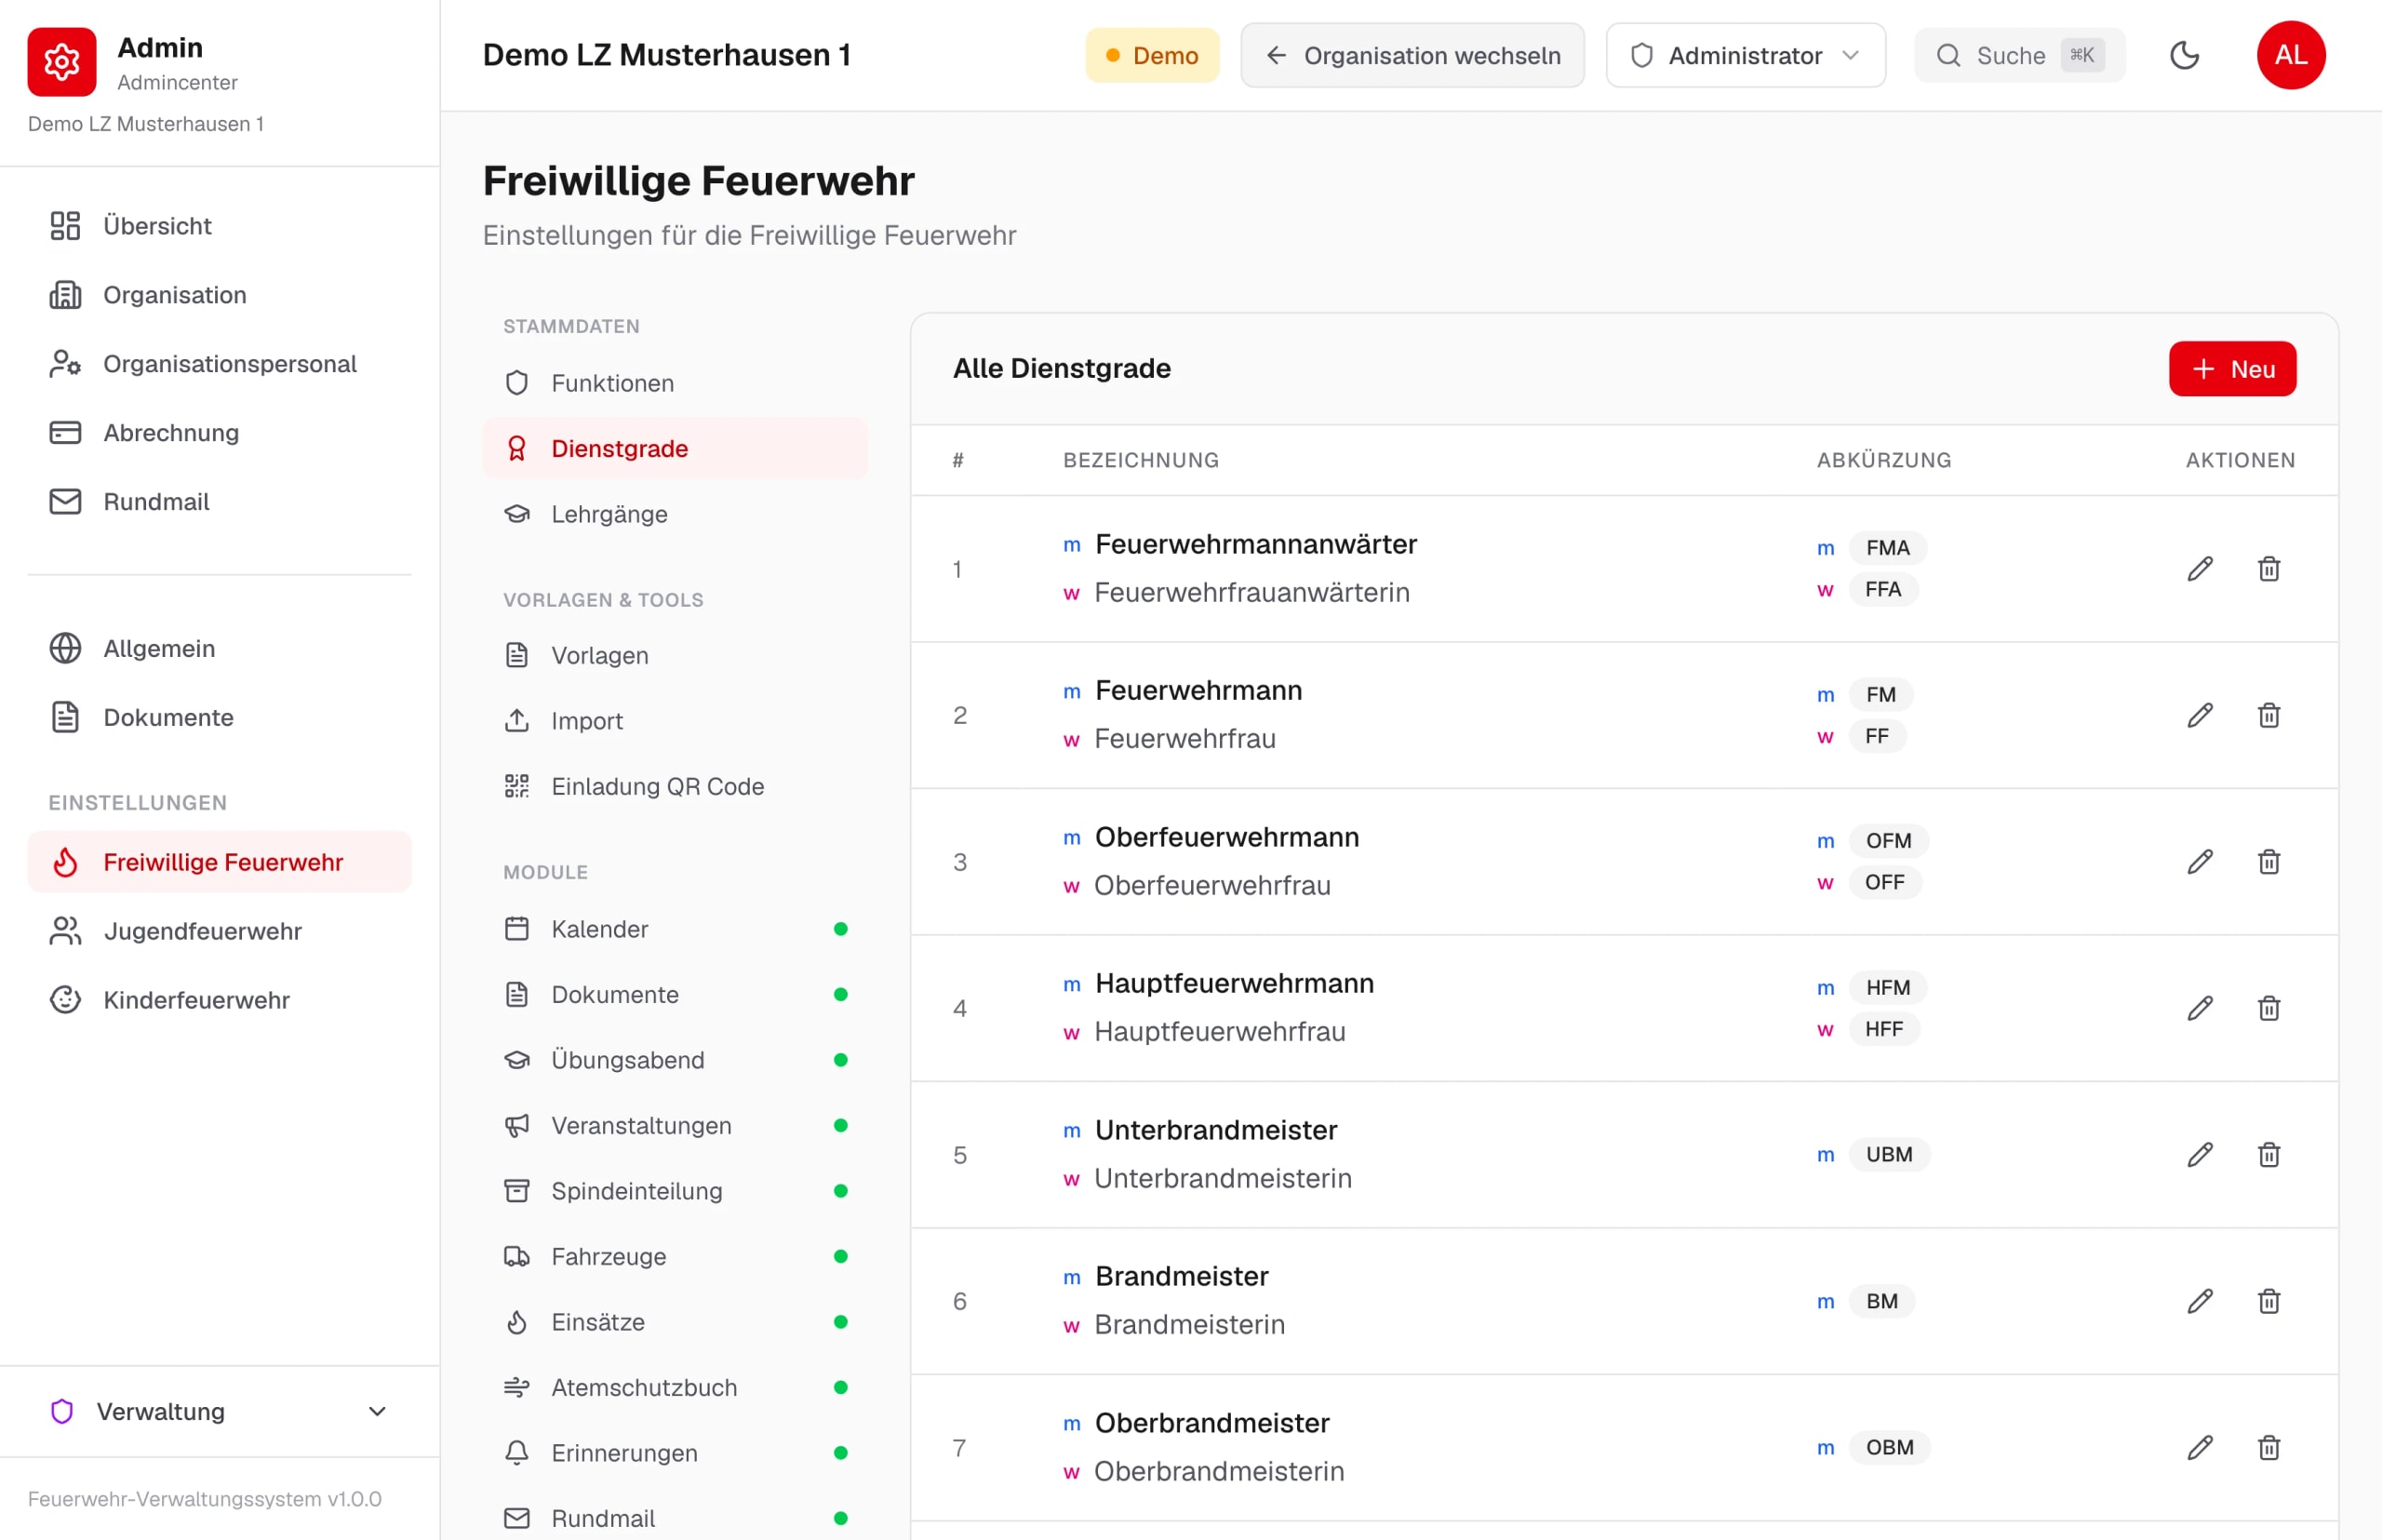The height and width of the screenshot is (1540, 2382).
Task: Delete the Hauptfeuerwehrmann rank via trash icon
Action: tap(2268, 1008)
